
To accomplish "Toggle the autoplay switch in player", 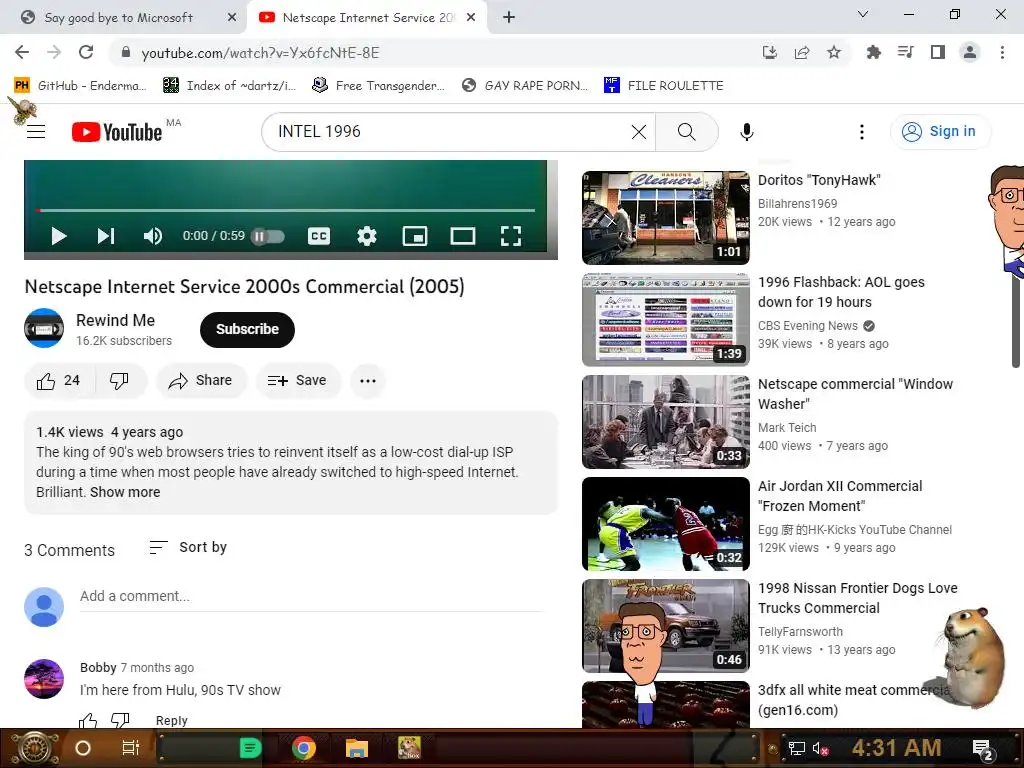I will [x=268, y=236].
